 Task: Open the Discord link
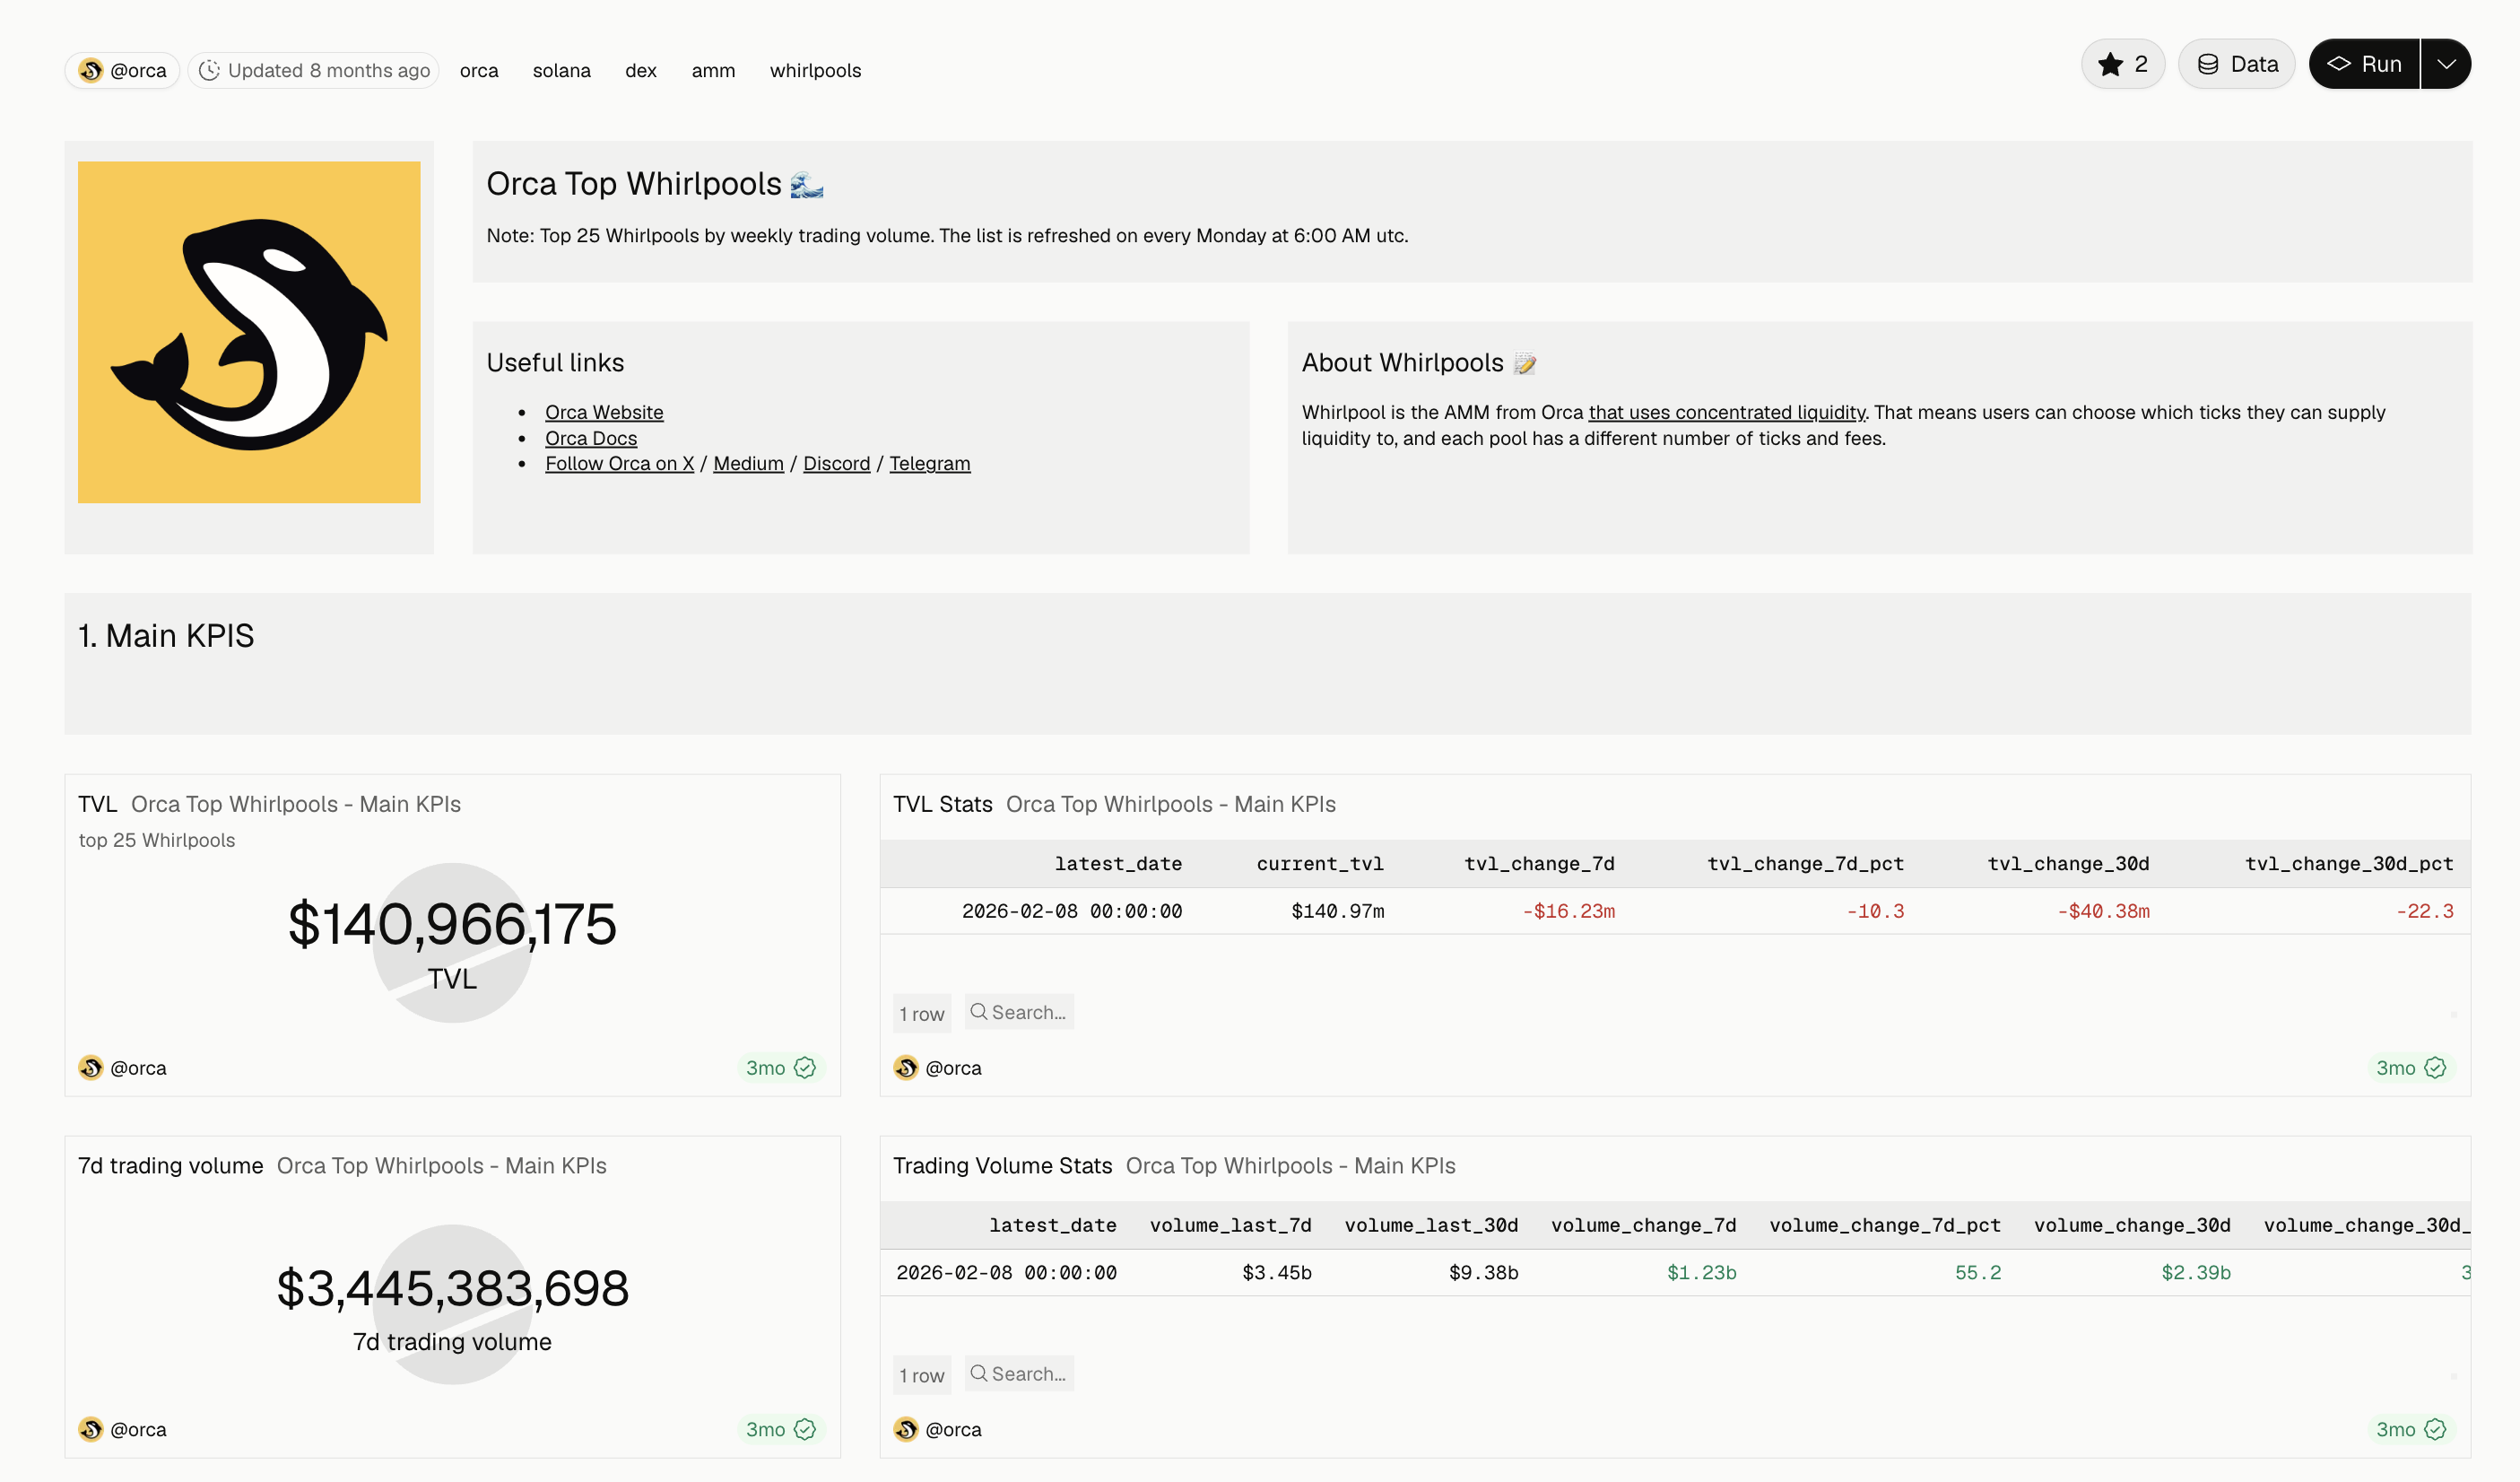point(837,463)
